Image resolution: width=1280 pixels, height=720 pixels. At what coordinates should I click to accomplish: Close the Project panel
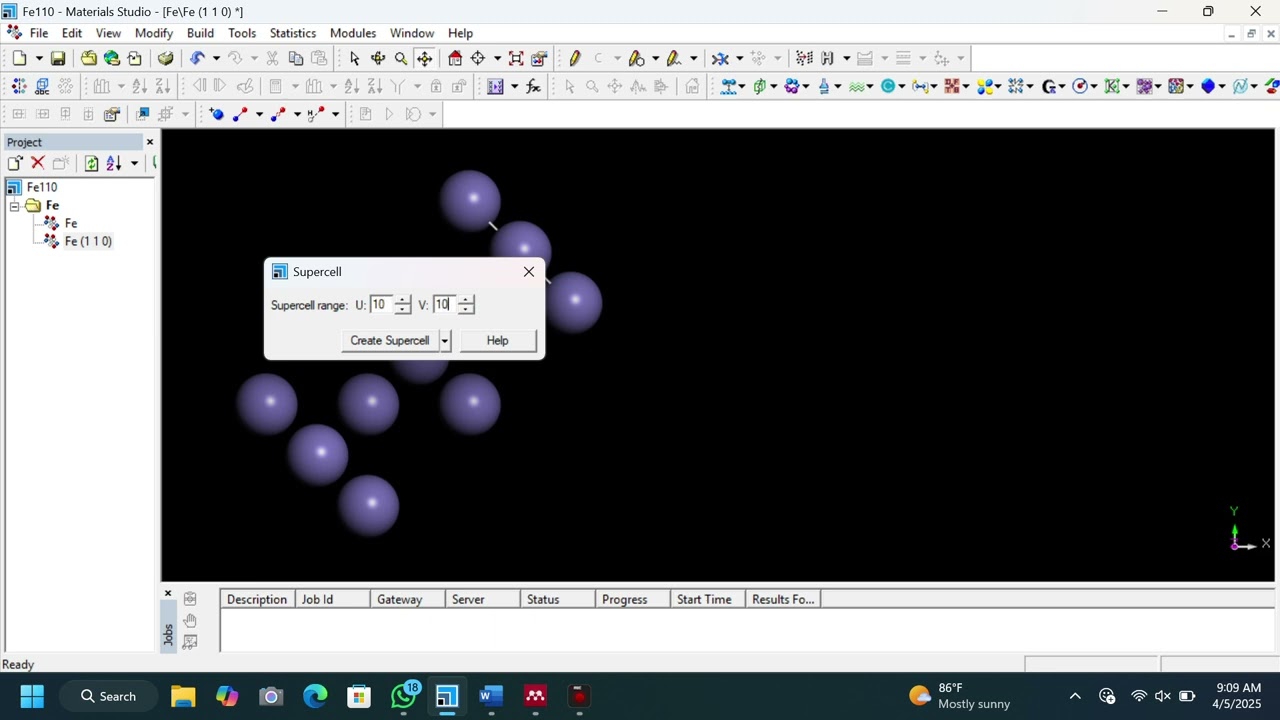pyautogui.click(x=150, y=142)
